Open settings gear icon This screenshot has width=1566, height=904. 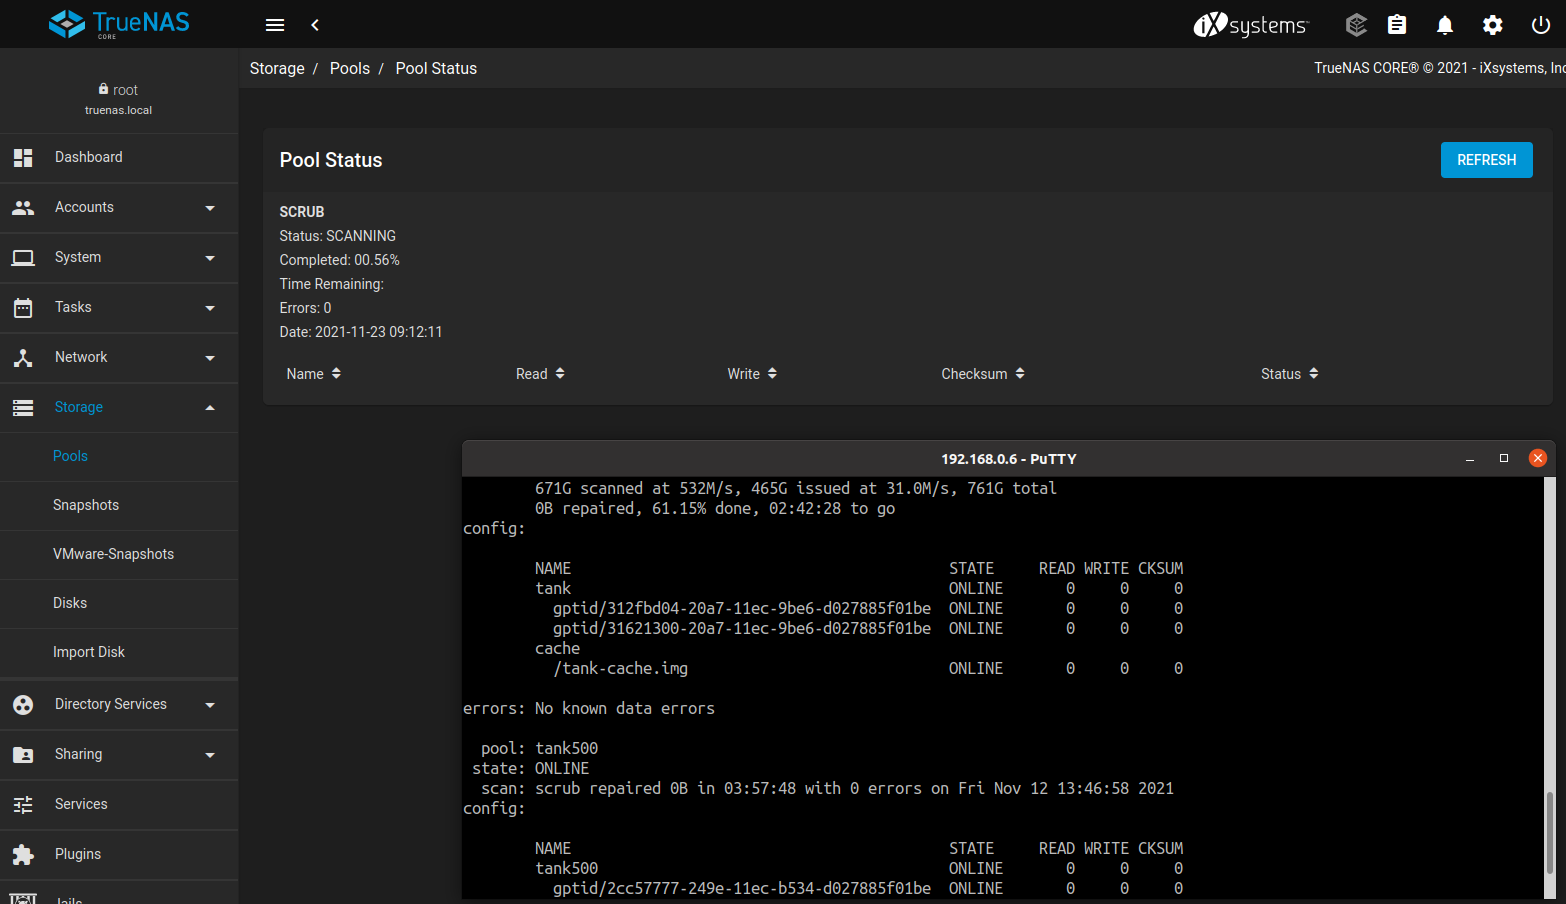(x=1493, y=25)
